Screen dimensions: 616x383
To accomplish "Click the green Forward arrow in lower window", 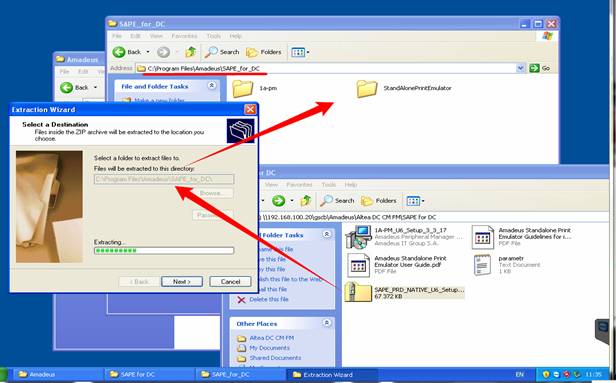I will click(x=279, y=201).
